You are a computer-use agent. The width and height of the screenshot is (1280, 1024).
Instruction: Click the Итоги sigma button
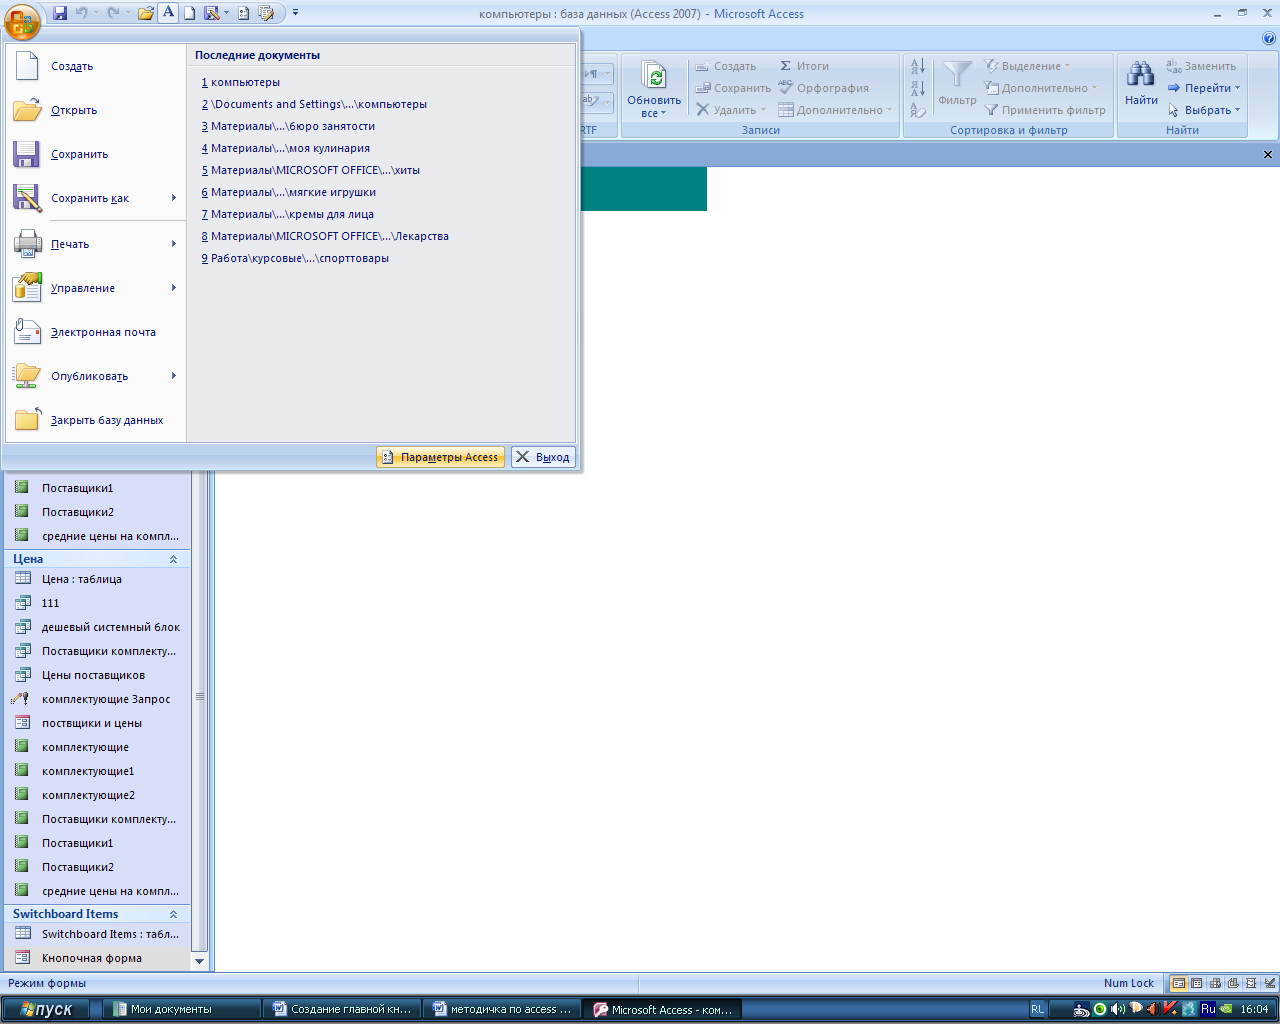pos(805,66)
